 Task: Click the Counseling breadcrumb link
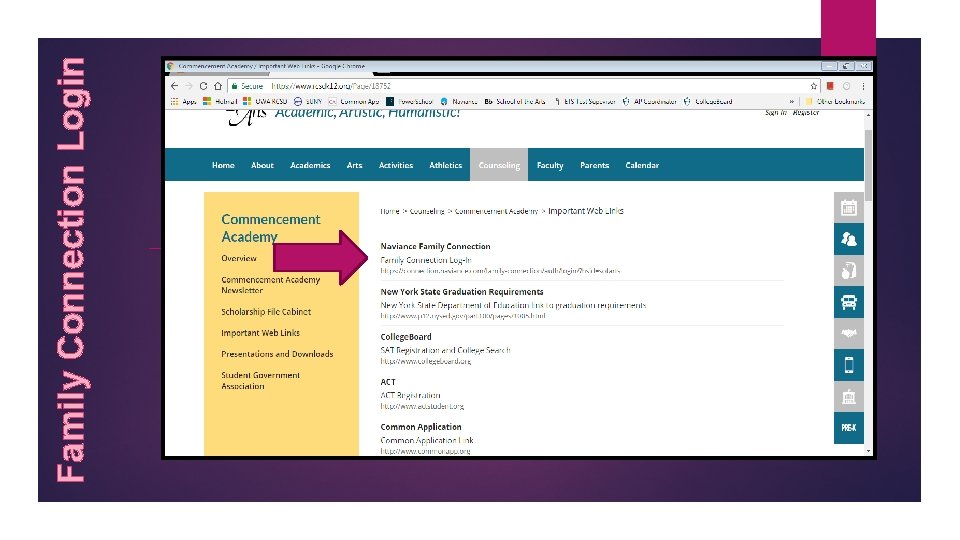427,211
